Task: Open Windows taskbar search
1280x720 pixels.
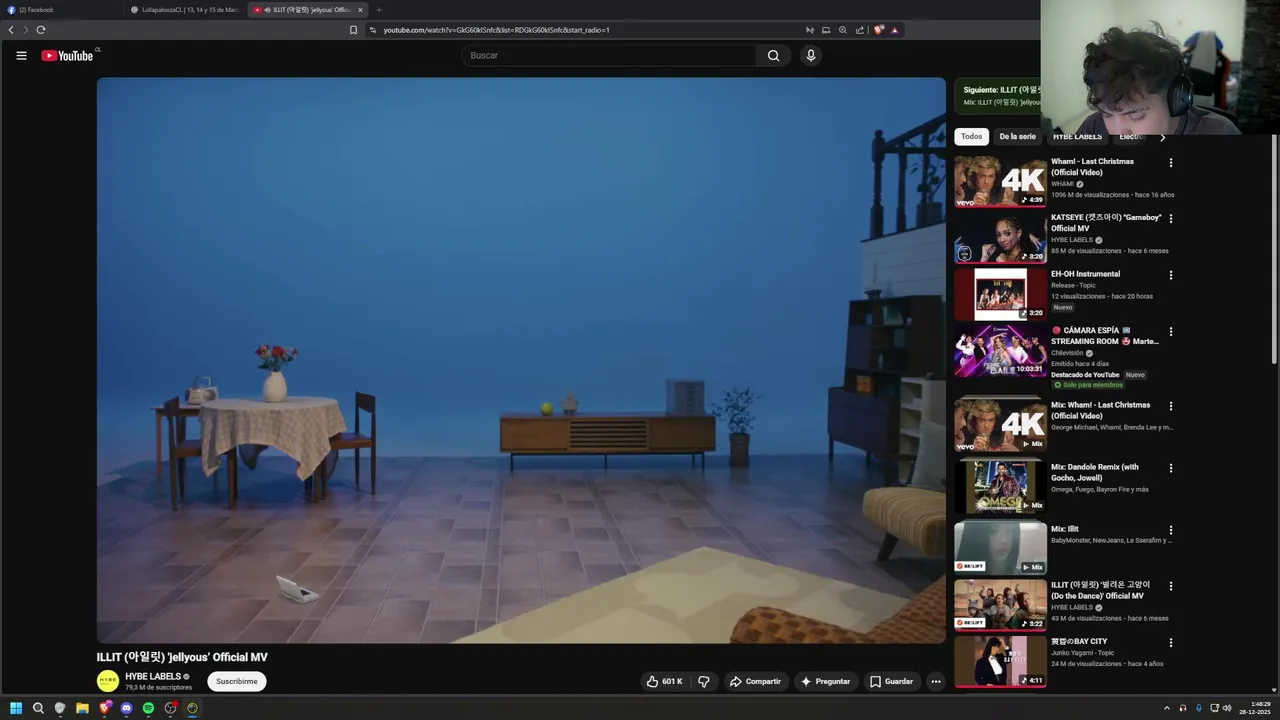Action: pos(38,708)
